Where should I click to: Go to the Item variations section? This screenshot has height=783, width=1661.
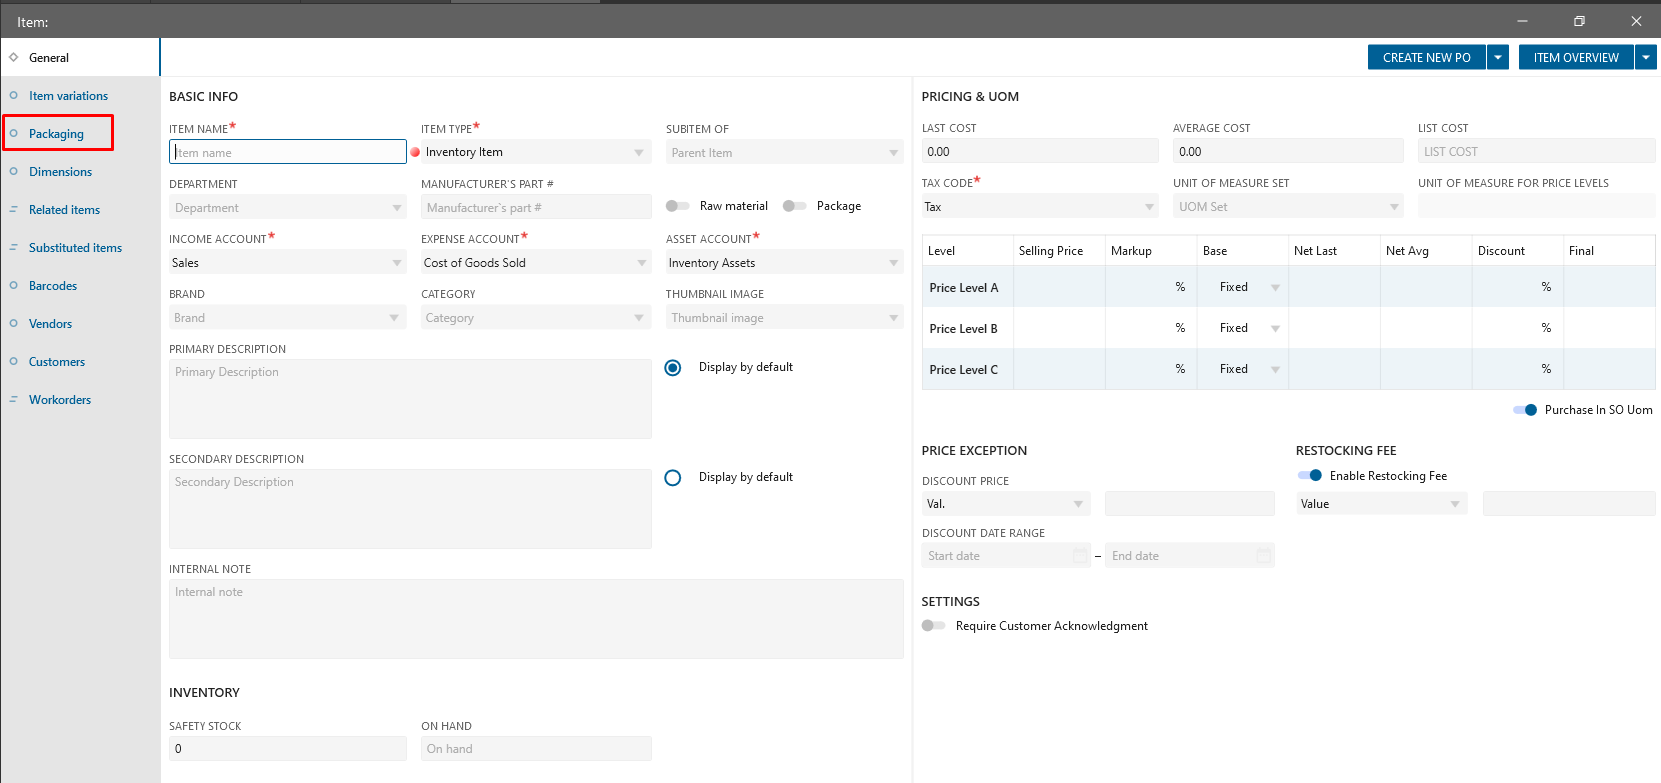(68, 96)
